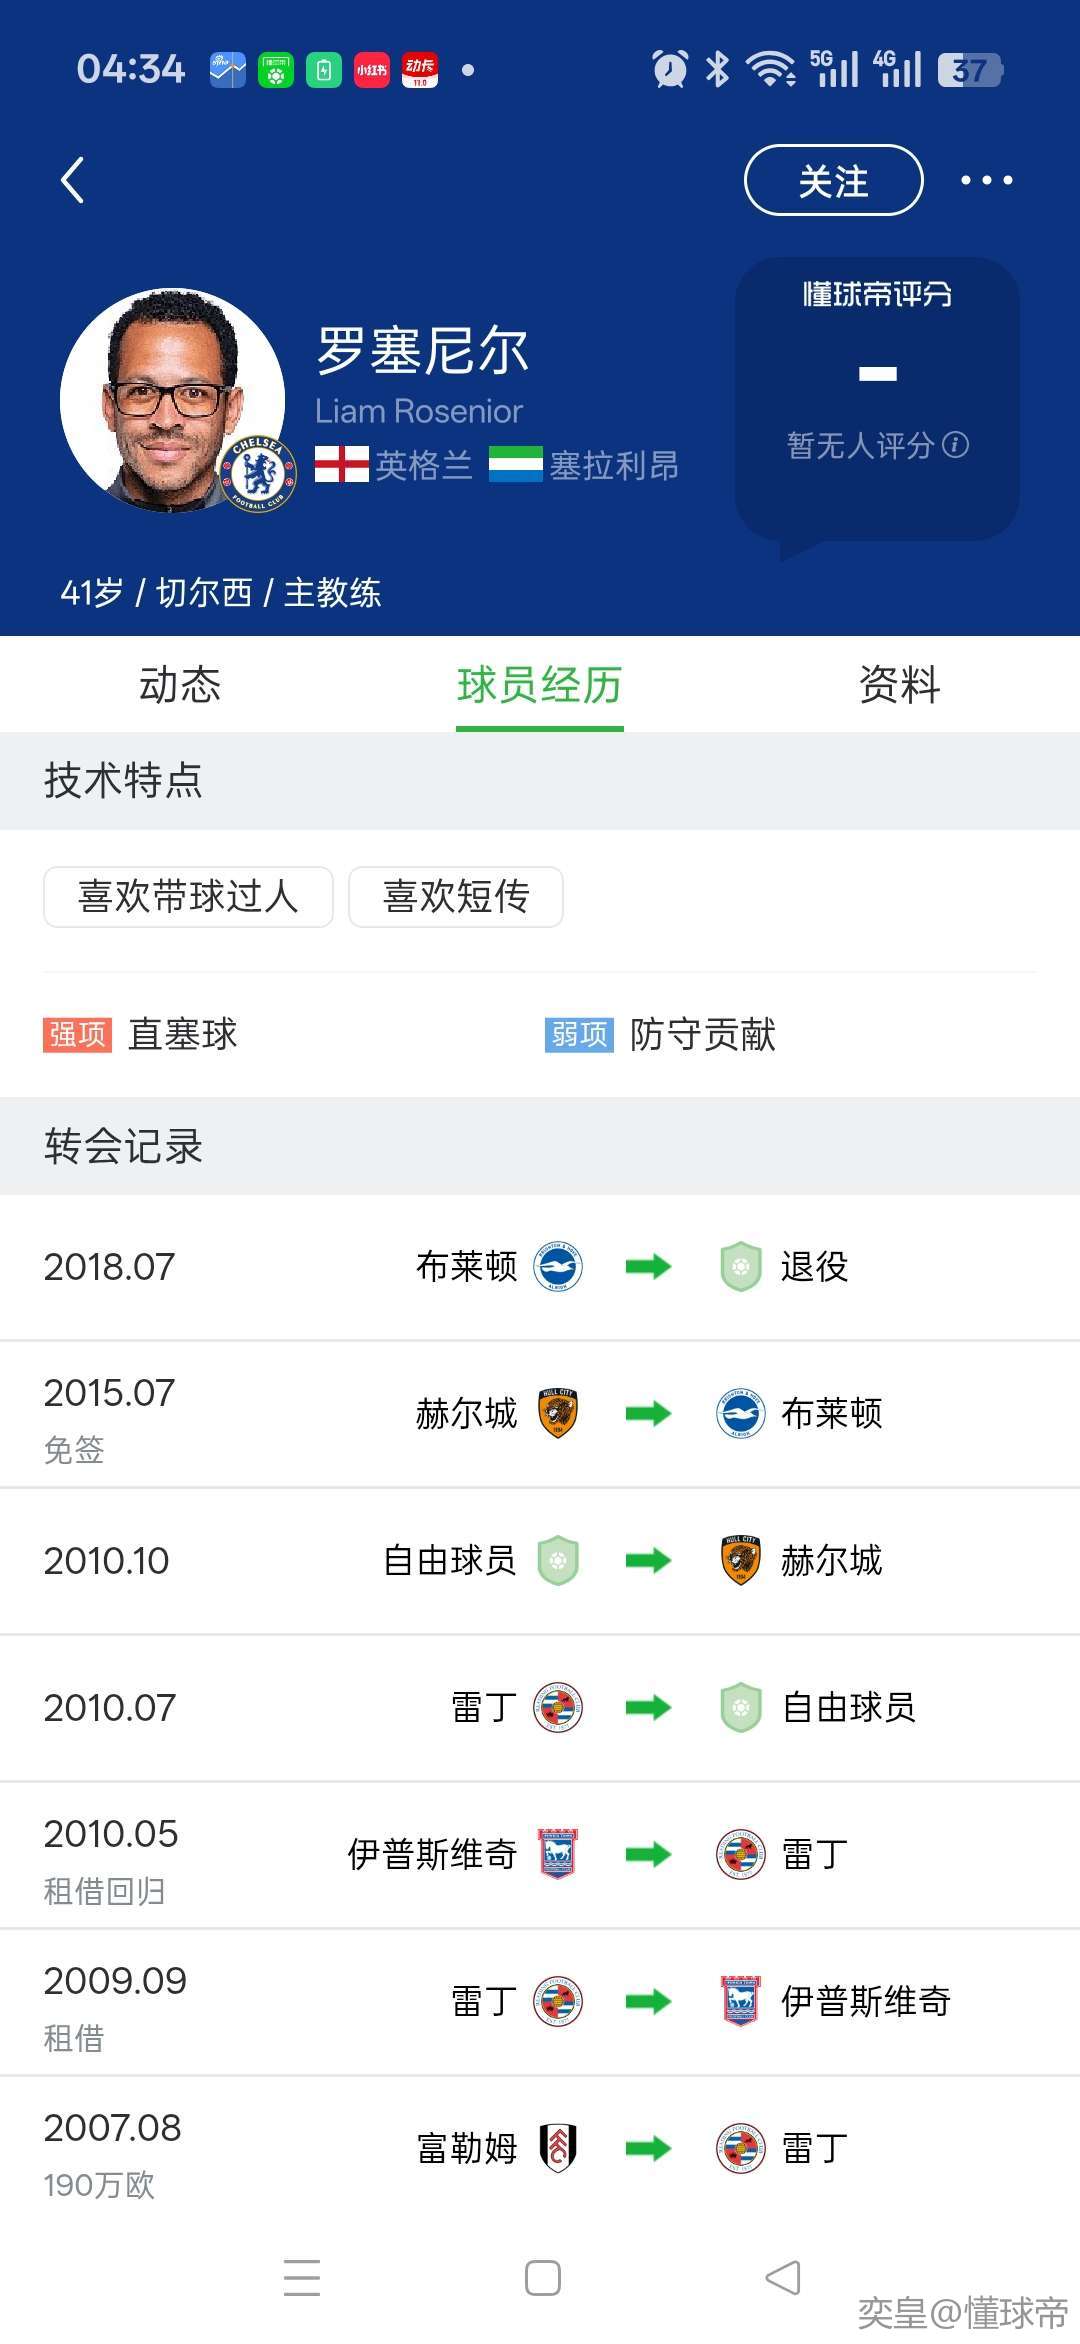
Task: Tap Hull City crest in 2015.07 row
Action: point(558,1414)
